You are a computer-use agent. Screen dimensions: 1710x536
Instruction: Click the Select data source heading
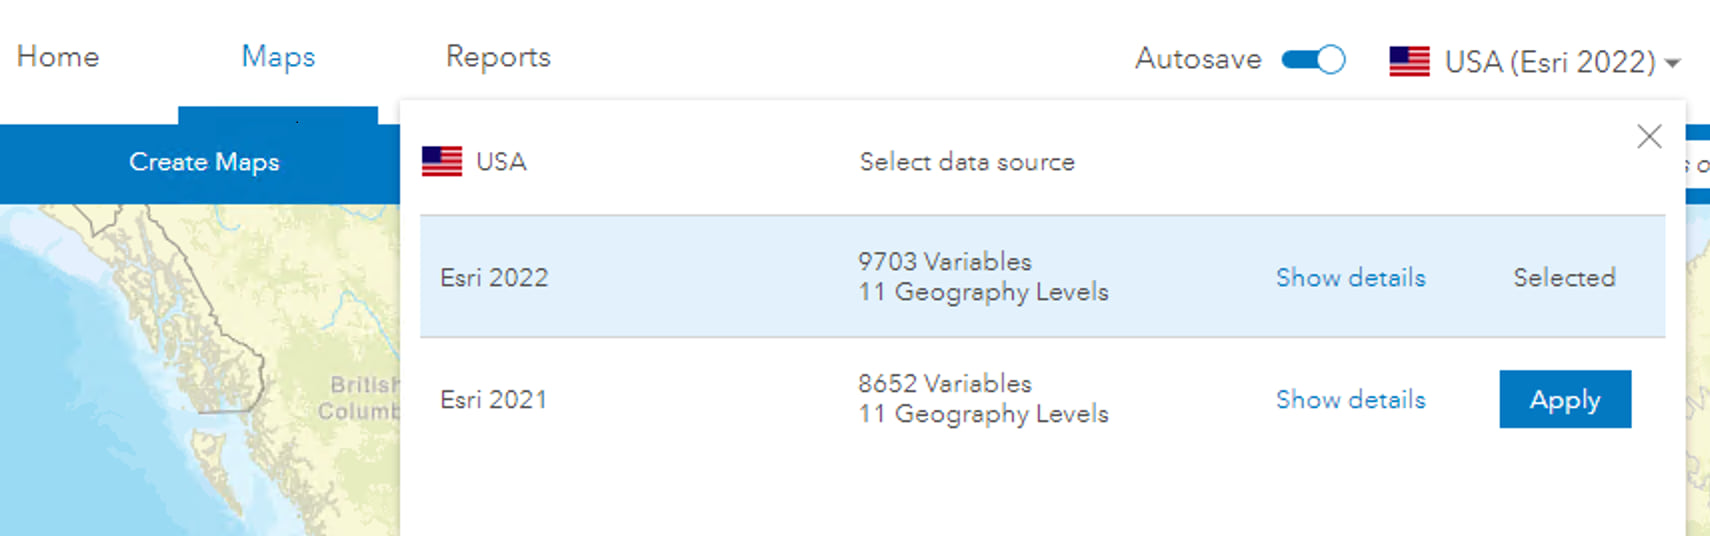pyautogui.click(x=967, y=162)
